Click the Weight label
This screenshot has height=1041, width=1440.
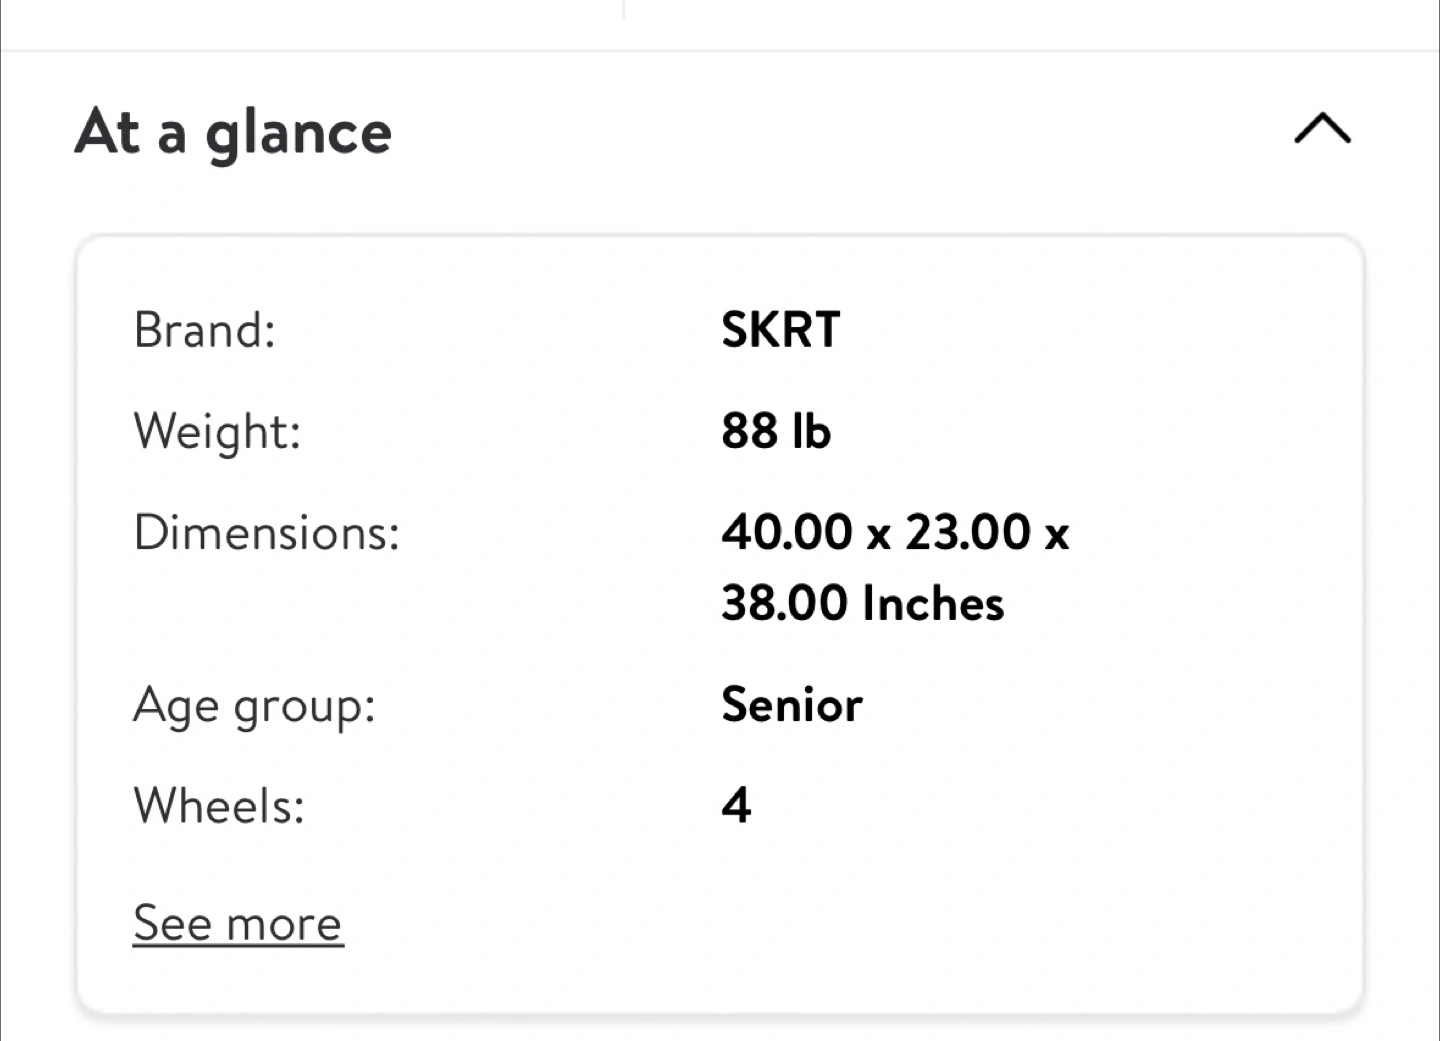pos(217,432)
